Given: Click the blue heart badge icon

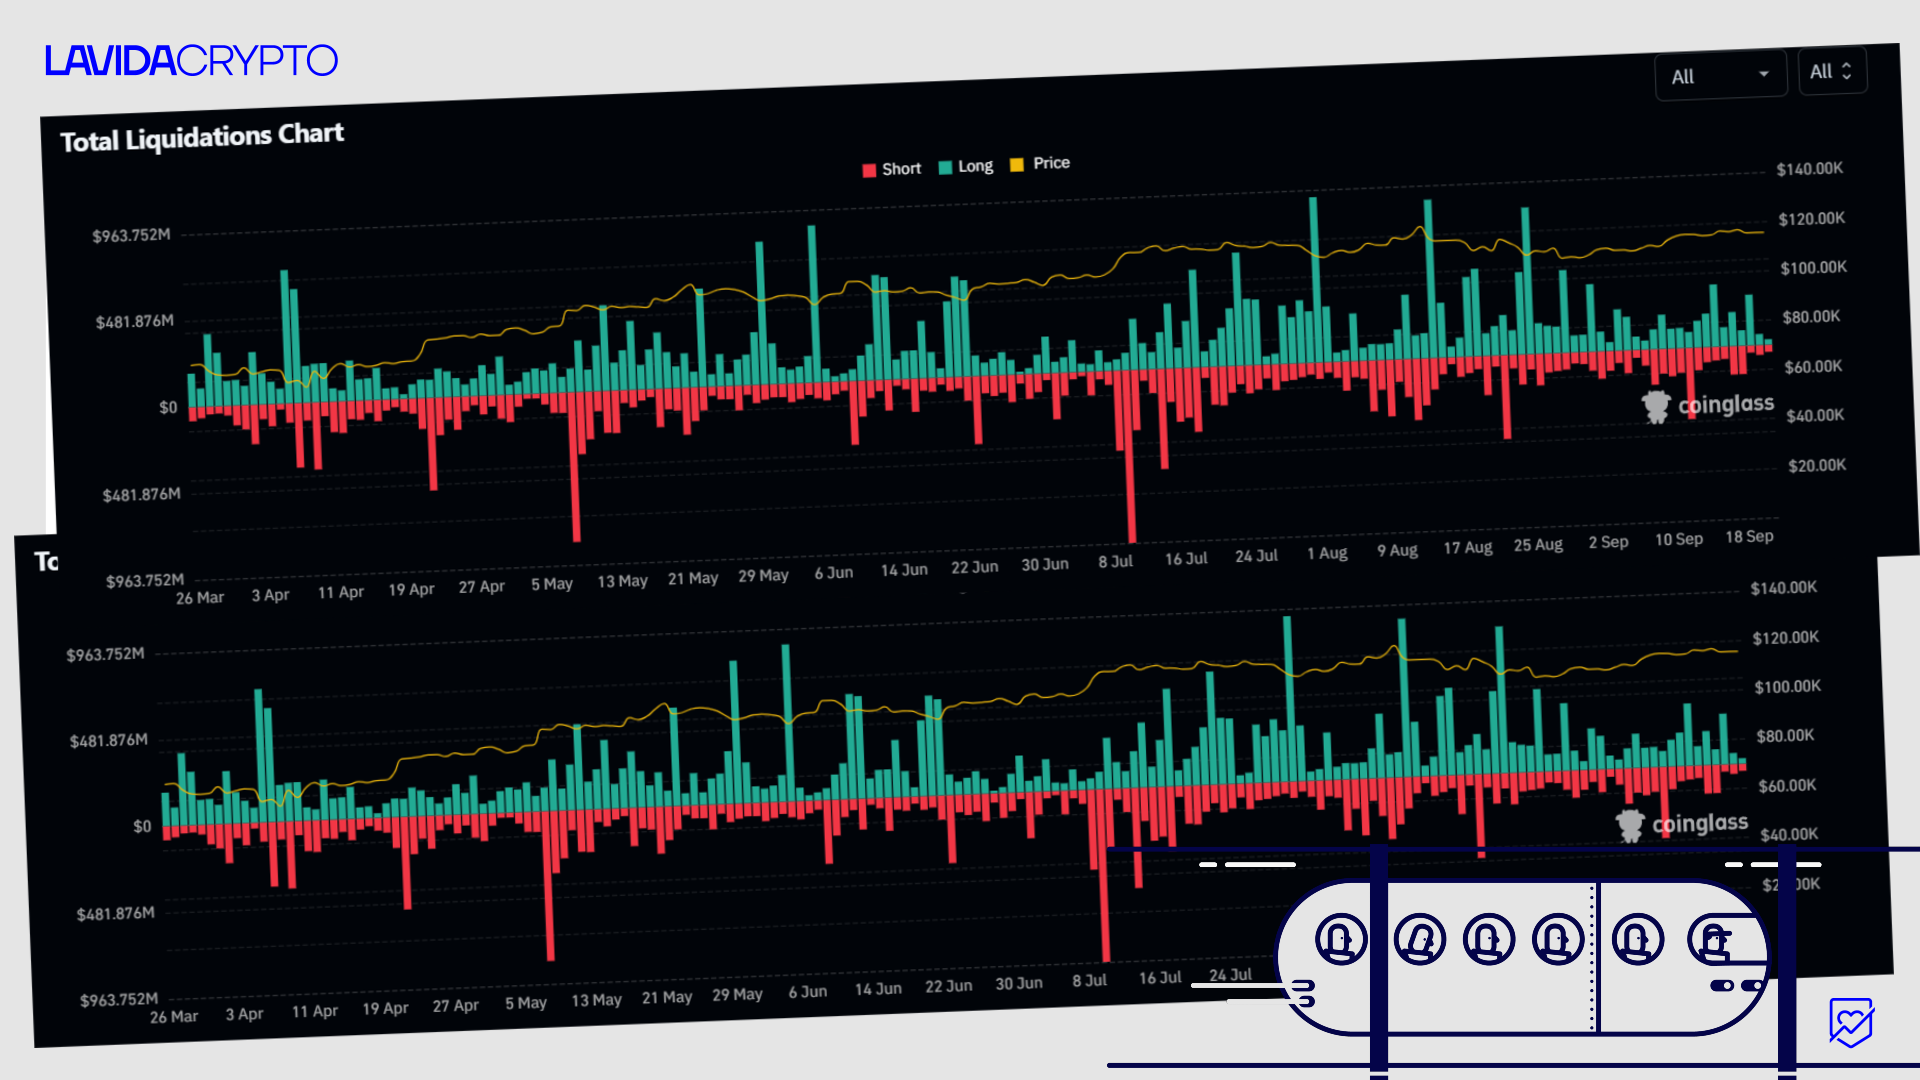Looking at the screenshot, I should click(1850, 1022).
